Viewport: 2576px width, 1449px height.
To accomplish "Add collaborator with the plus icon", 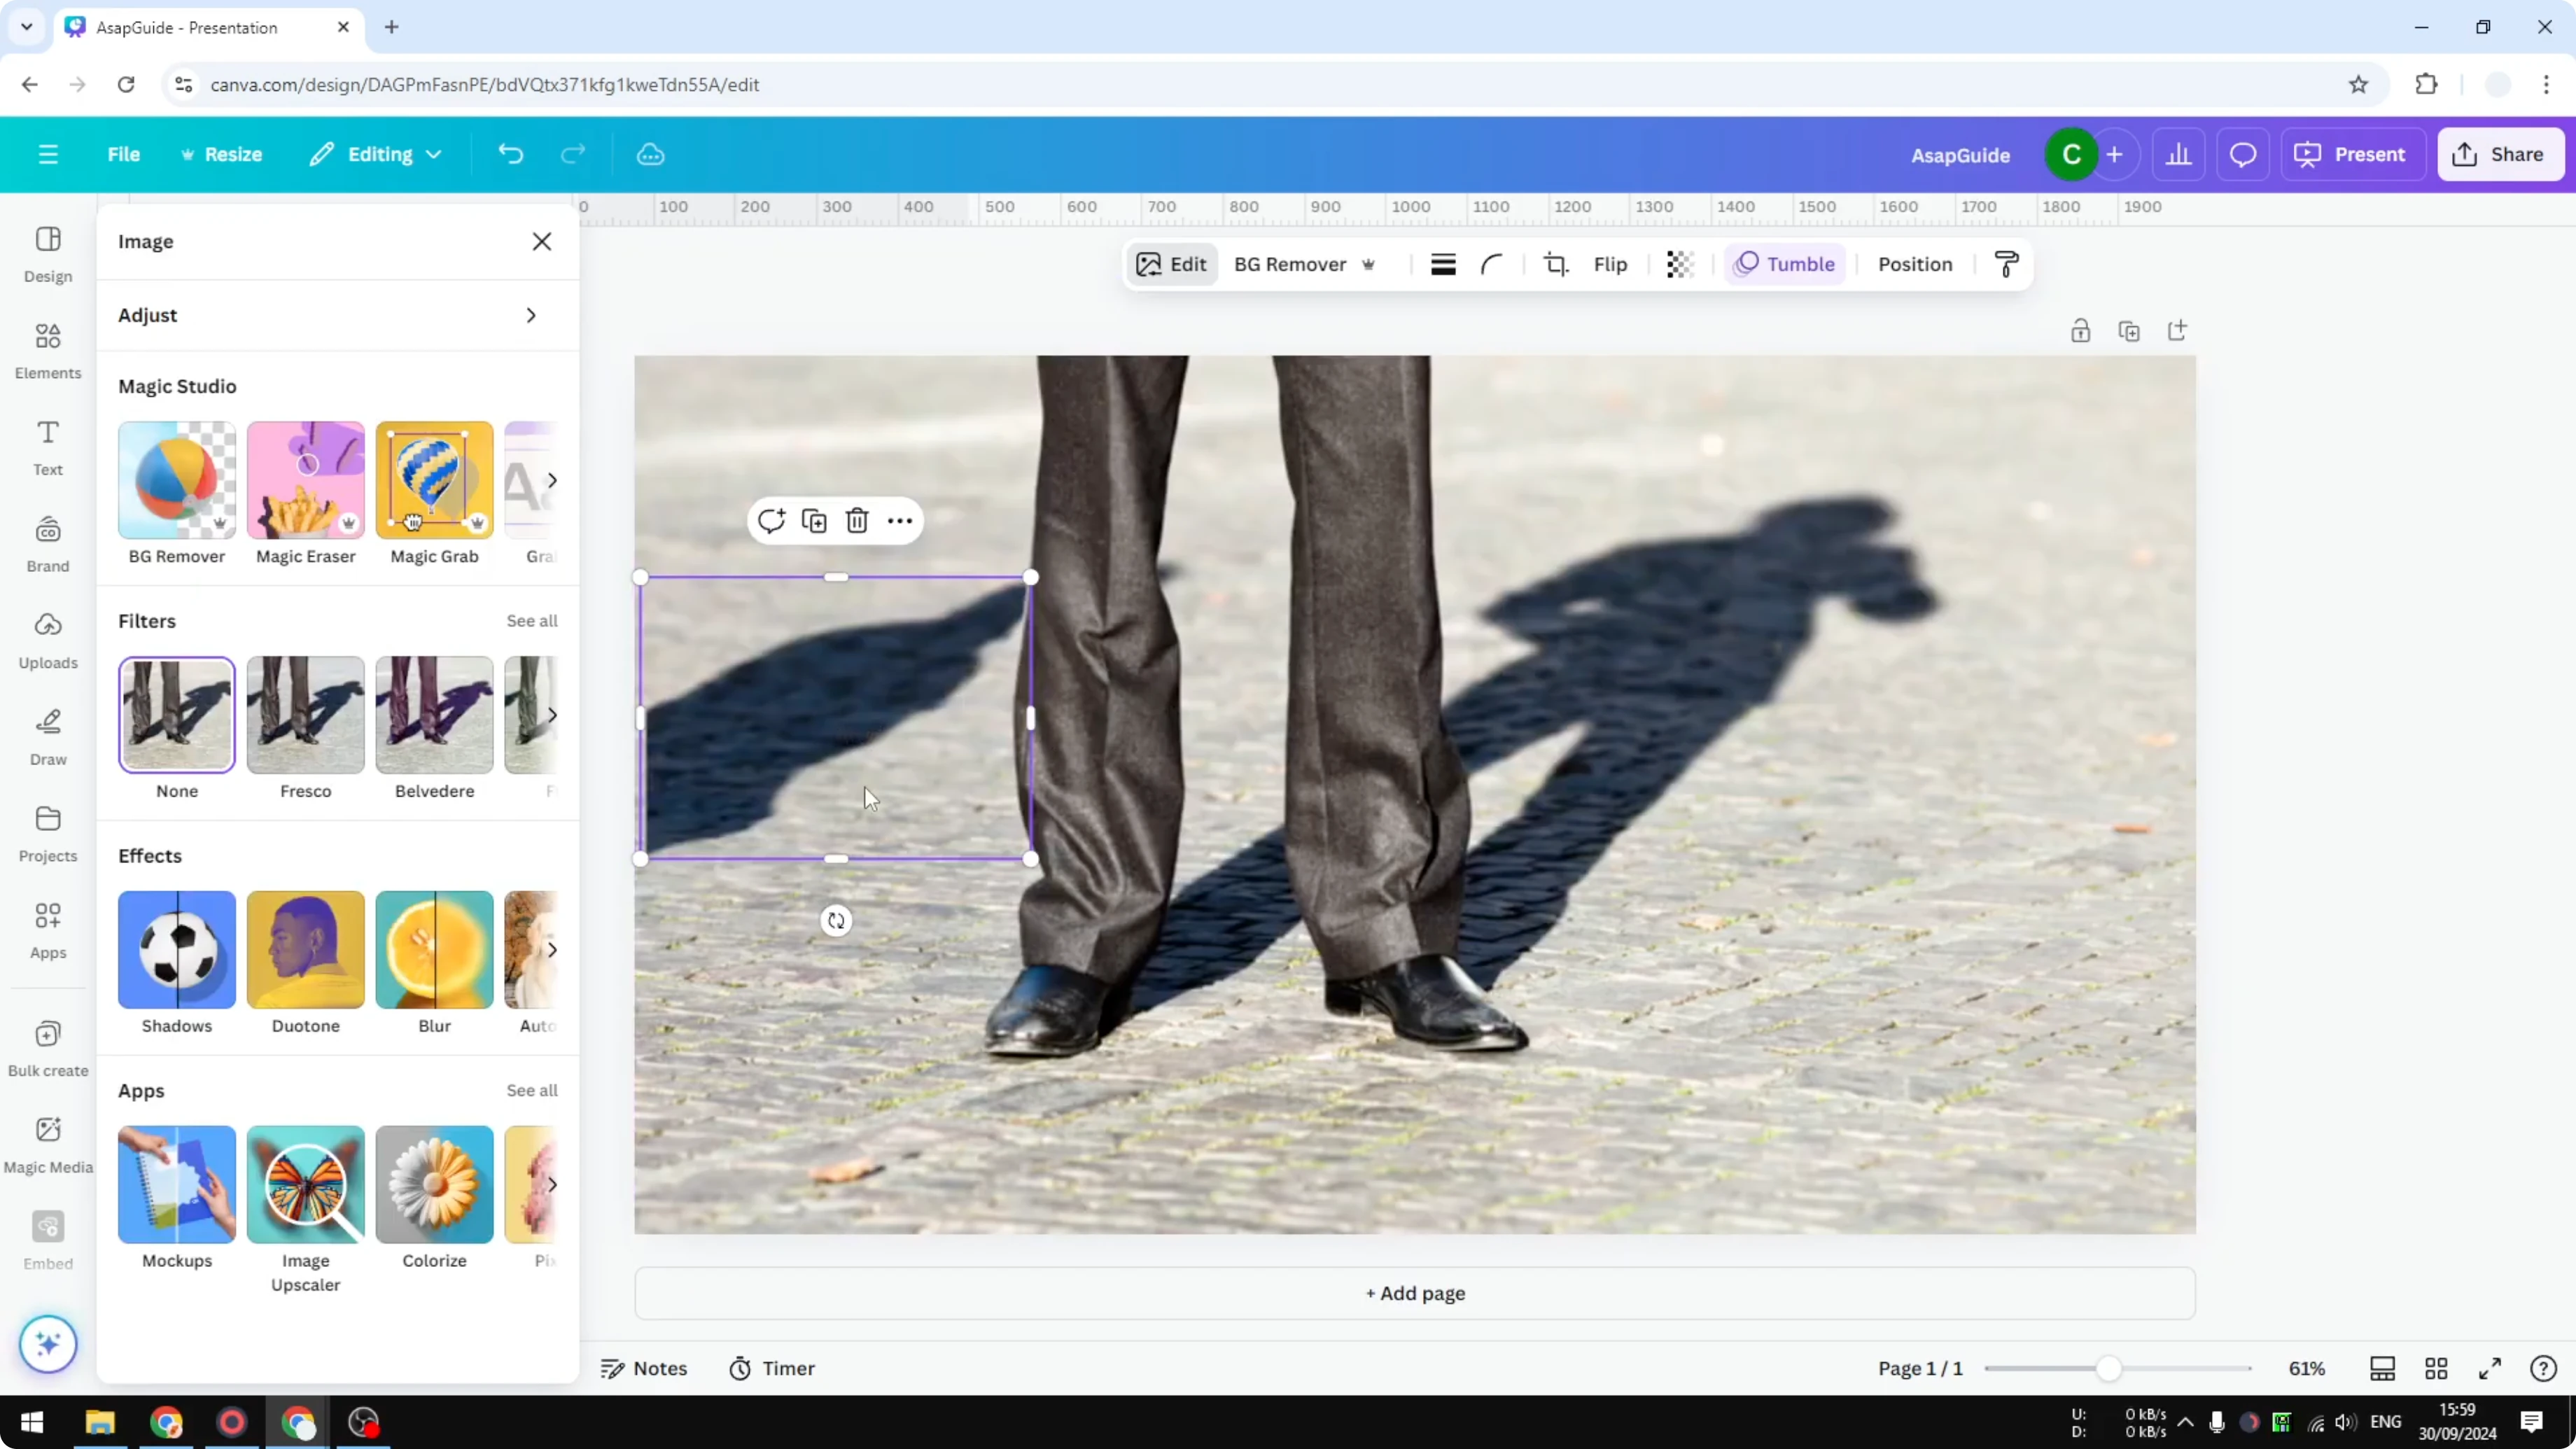I will [2114, 155].
